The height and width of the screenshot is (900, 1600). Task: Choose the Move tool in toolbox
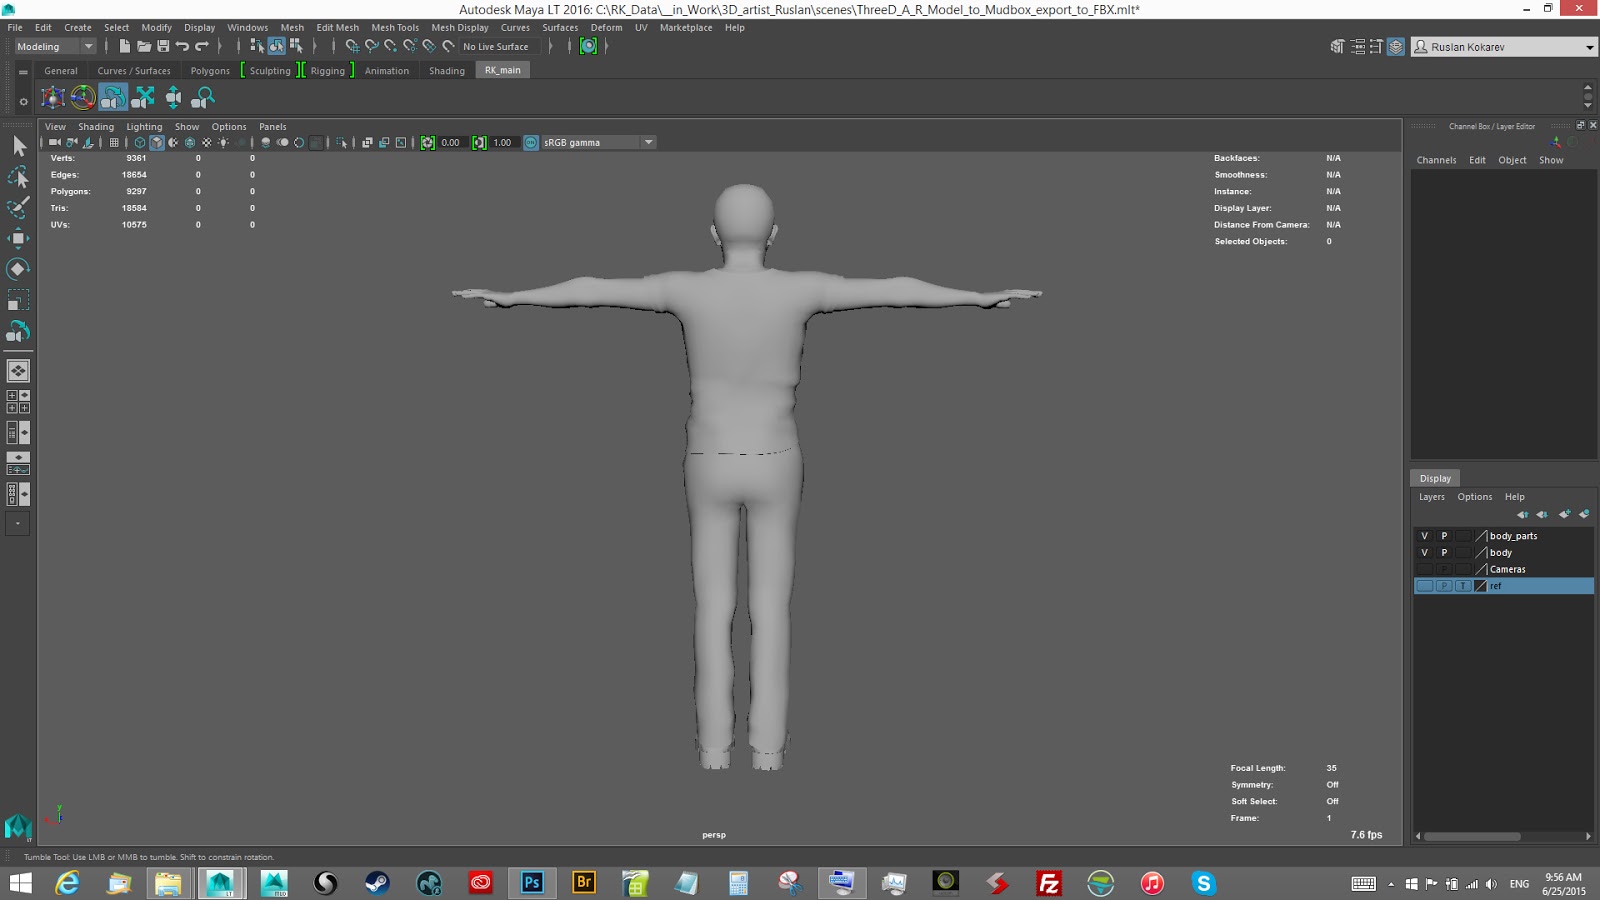(x=18, y=238)
